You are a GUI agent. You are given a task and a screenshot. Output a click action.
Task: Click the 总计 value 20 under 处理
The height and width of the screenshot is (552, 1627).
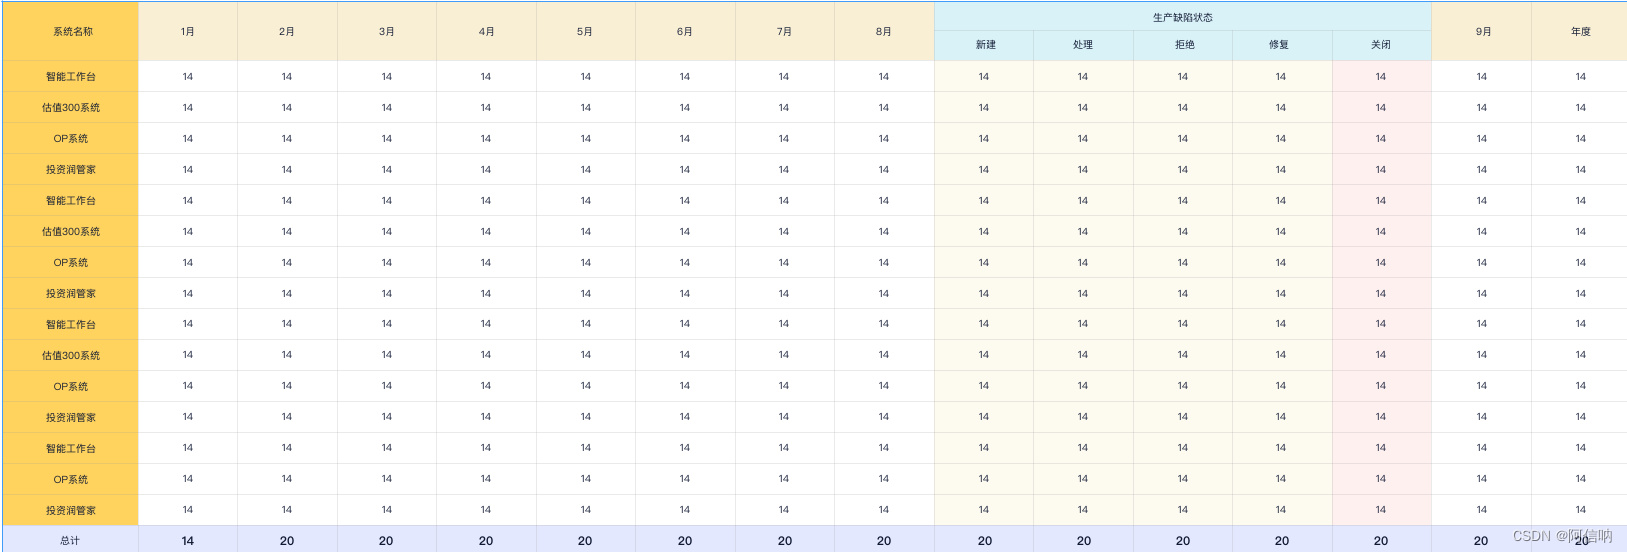(x=1083, y=540)
